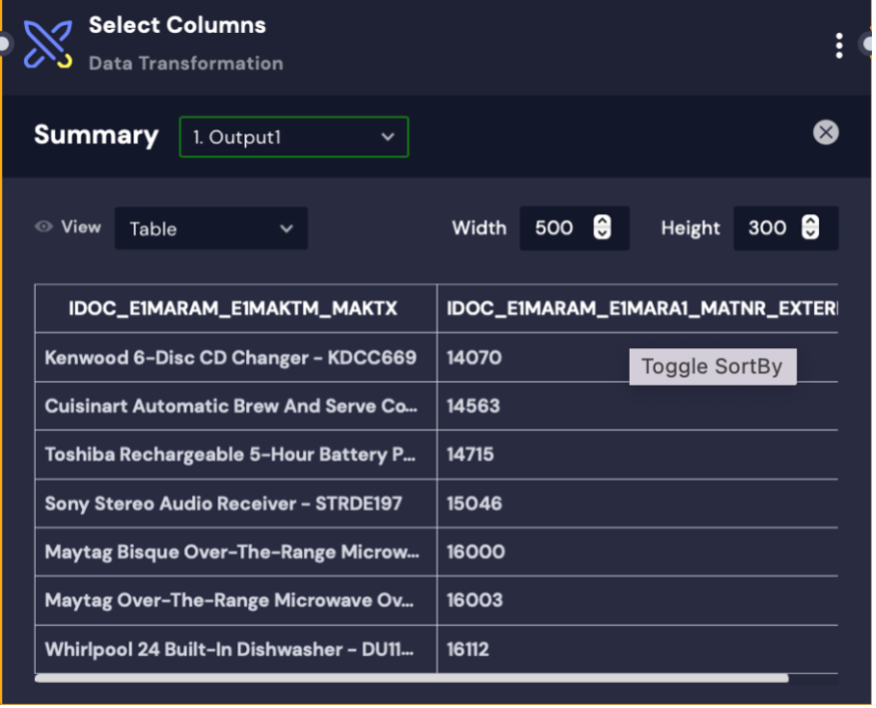Click the cell with value 16000
The height and width of the screenshot is (708, 876).
point(476,552)
